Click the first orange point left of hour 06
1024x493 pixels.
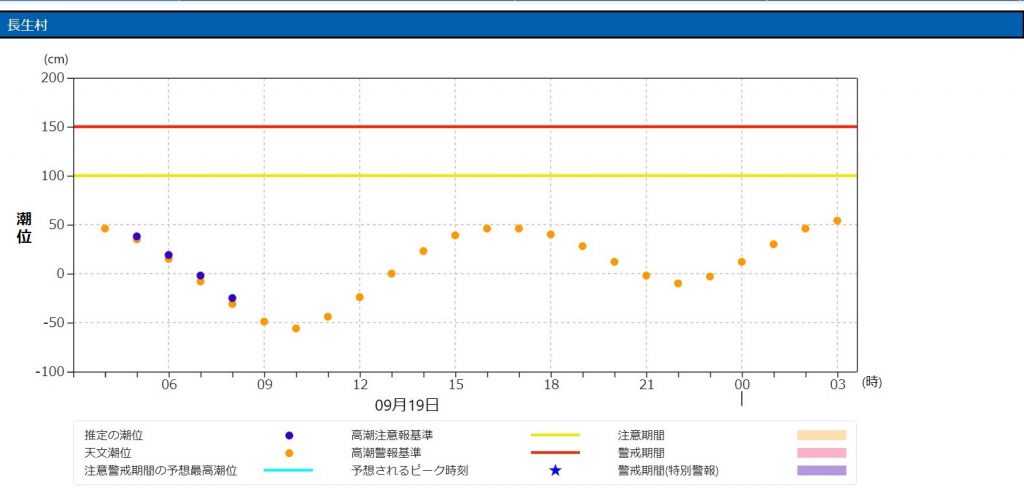pos(136,240)
